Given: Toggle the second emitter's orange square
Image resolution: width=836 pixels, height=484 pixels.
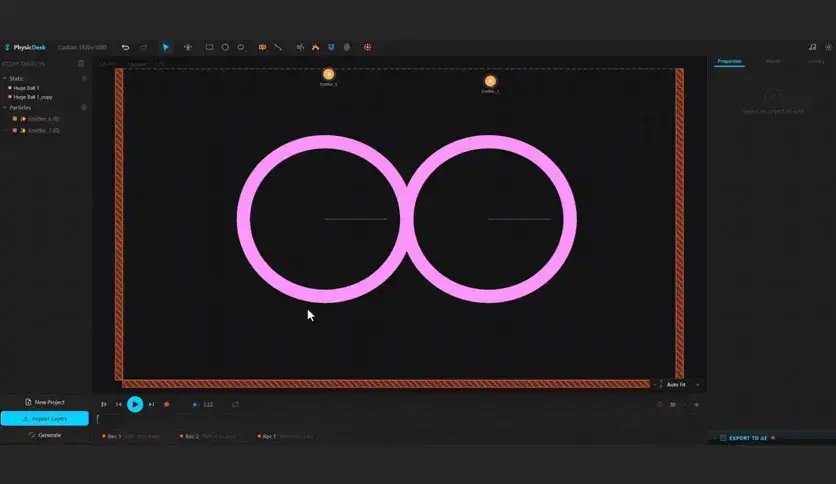Looking at the screenshot, I should click(14, 131).
